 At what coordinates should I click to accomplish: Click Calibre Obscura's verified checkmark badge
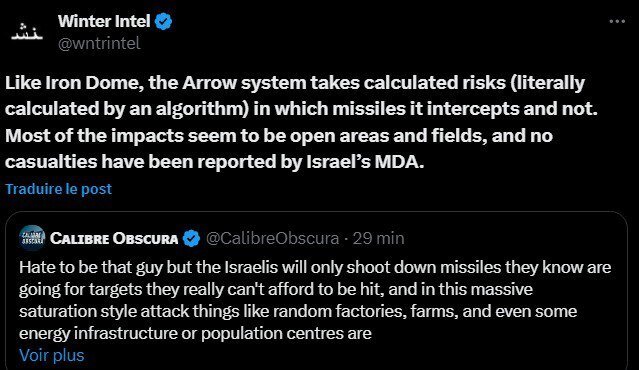191,238
